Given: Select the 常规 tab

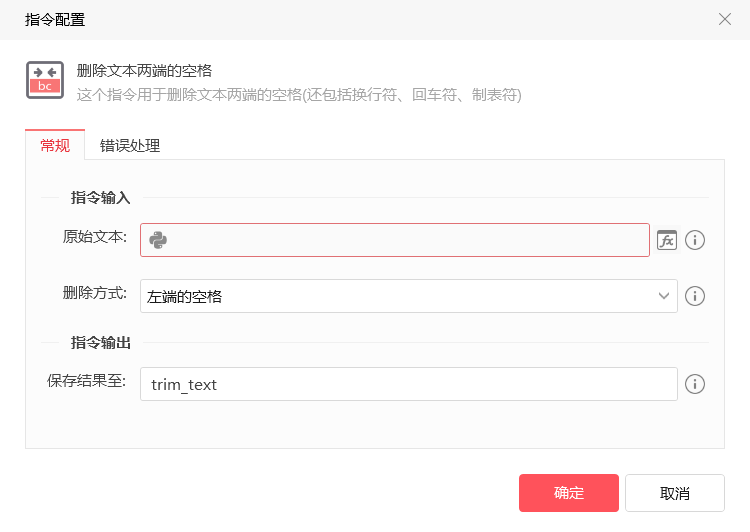Looking at the screenshot, I should pos(55,145).
